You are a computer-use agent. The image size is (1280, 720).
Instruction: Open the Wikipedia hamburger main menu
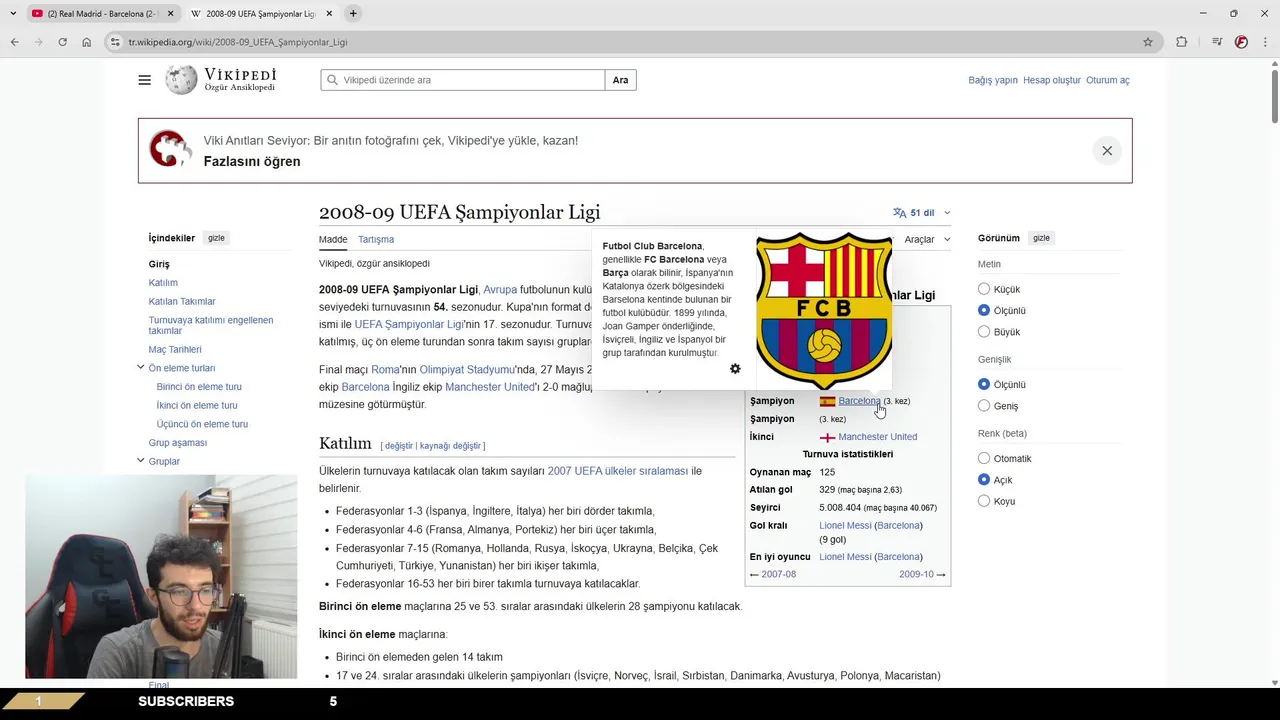145,80
